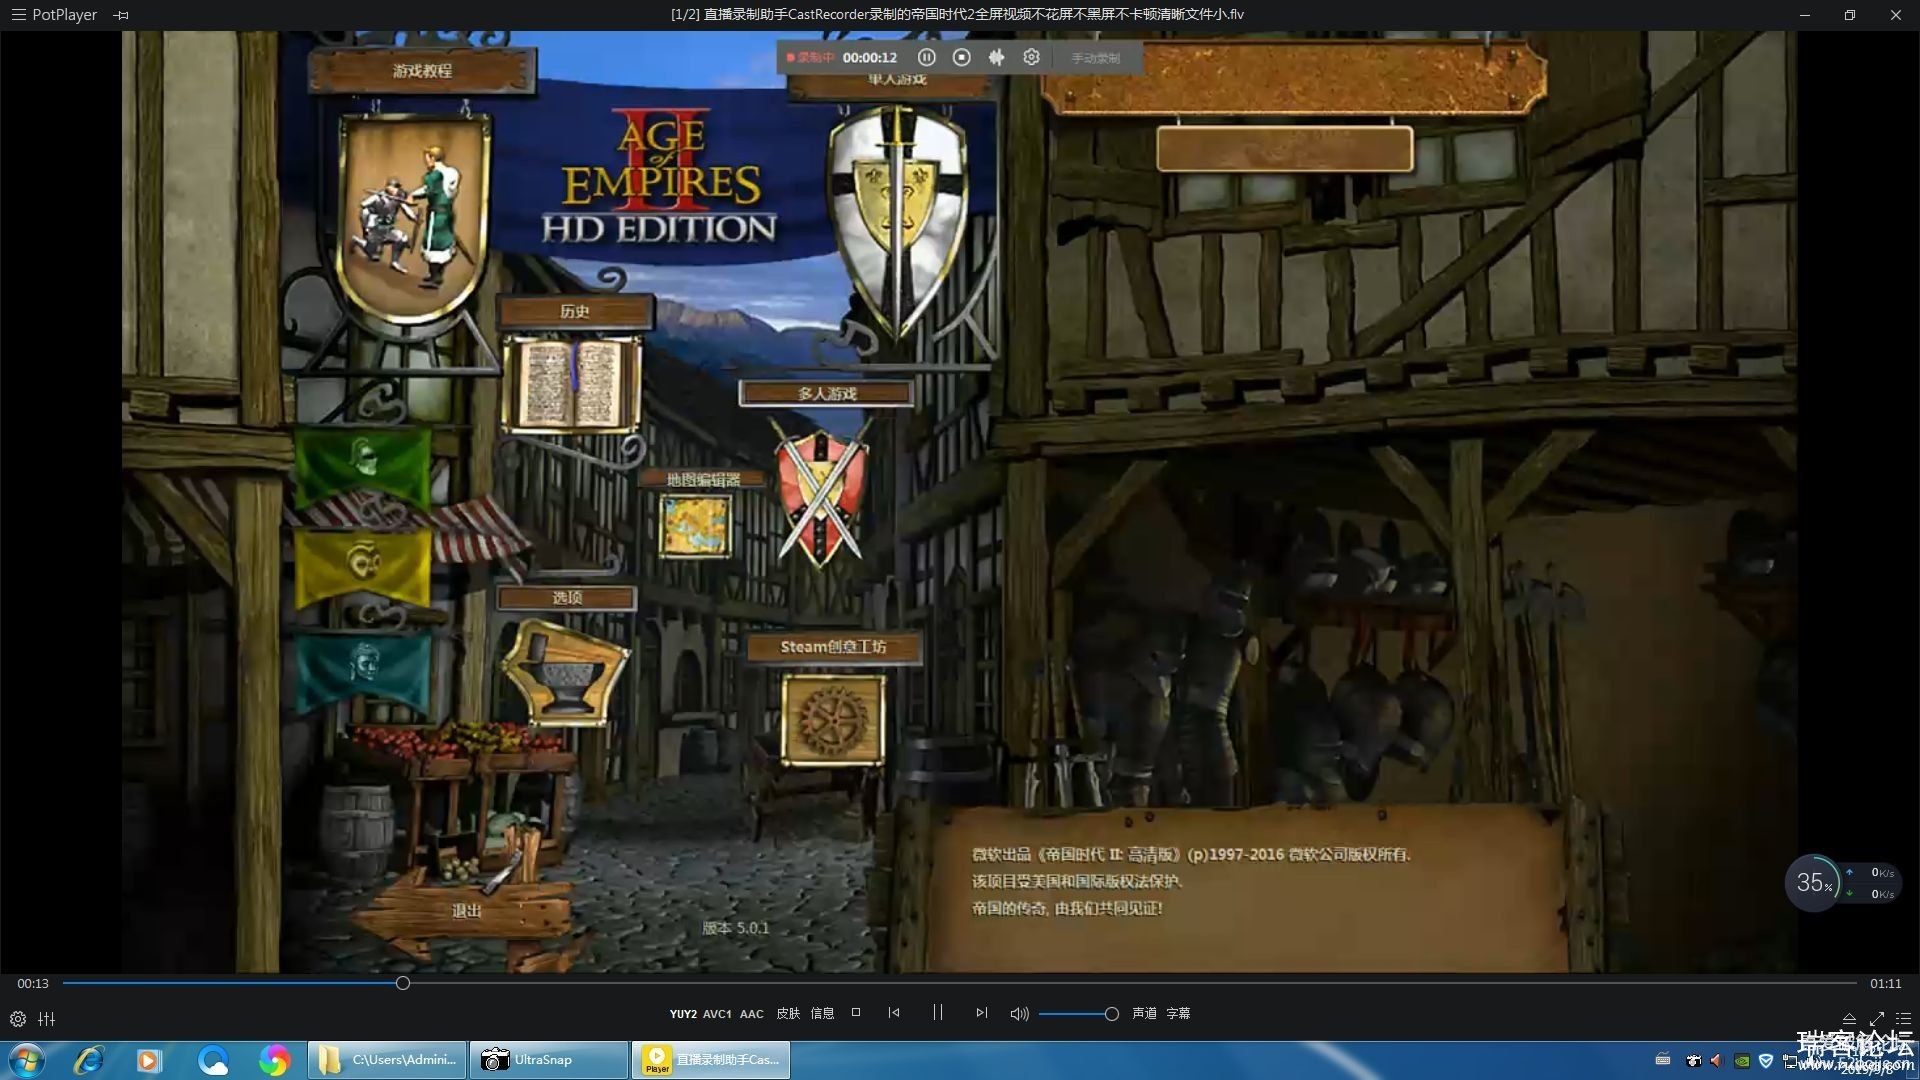Viewport: 1920px width, 1080px height.
Task: Click the 00:13 elapsed time display
Action: point(33,984)
